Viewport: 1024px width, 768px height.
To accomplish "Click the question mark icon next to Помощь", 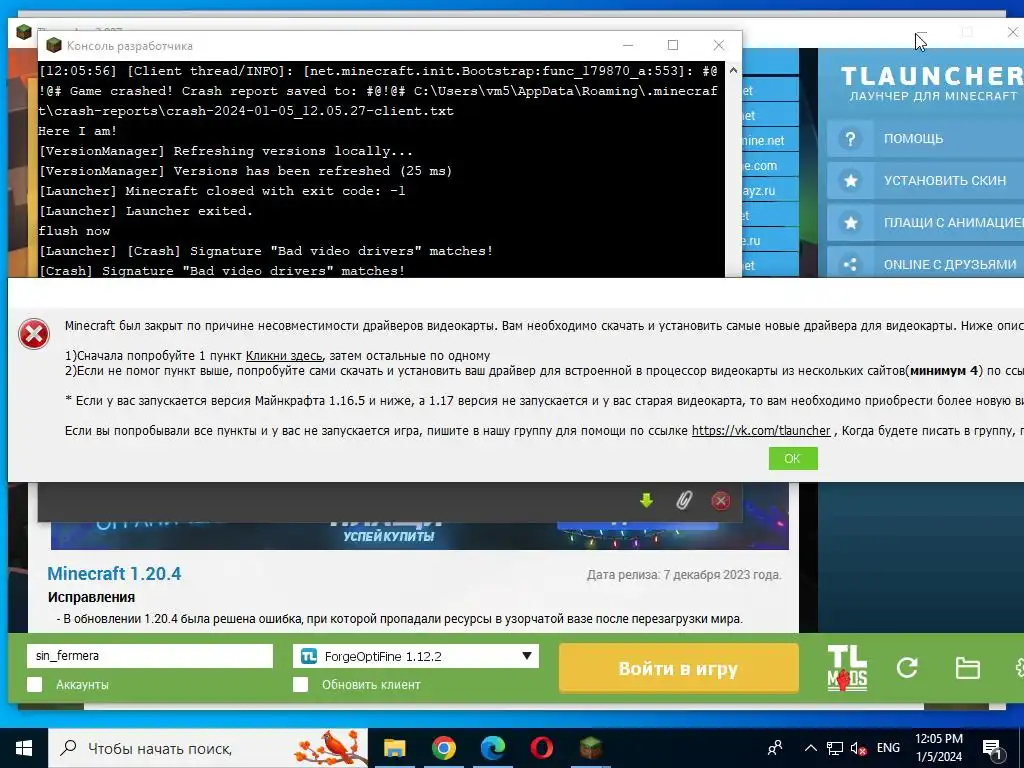I will click(850, 139).
